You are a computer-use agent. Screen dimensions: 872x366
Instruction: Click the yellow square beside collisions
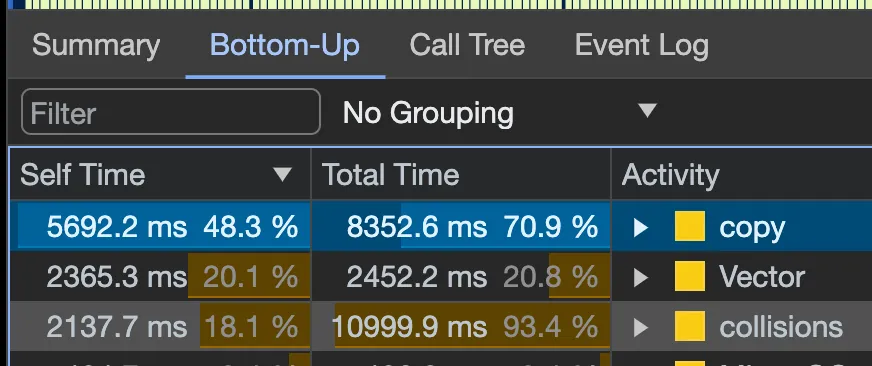690,327
